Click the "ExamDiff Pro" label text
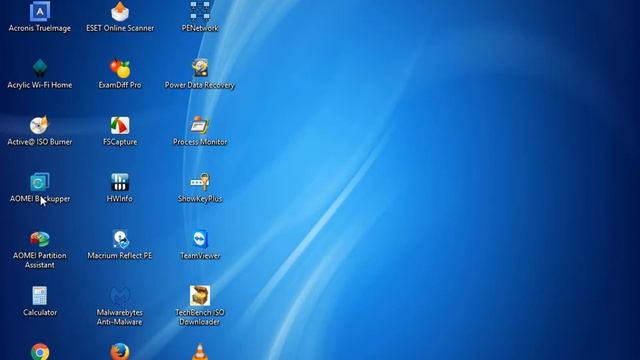This screenshot has width=640, height=360. tap(120, 85)
